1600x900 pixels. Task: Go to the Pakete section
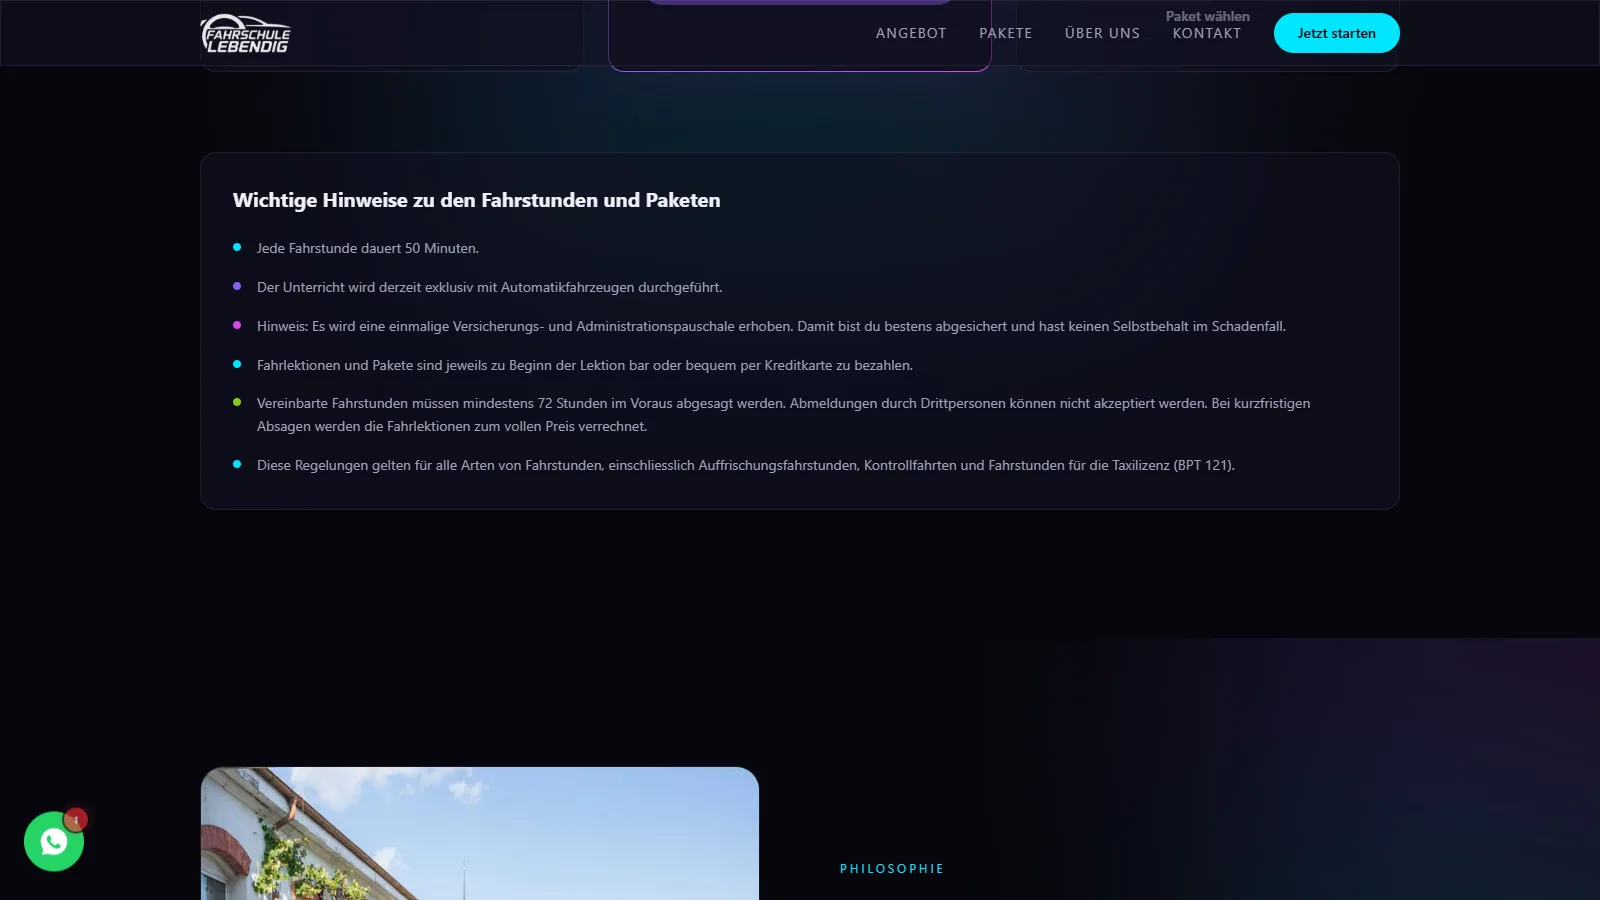click(x=1005, y=33)
